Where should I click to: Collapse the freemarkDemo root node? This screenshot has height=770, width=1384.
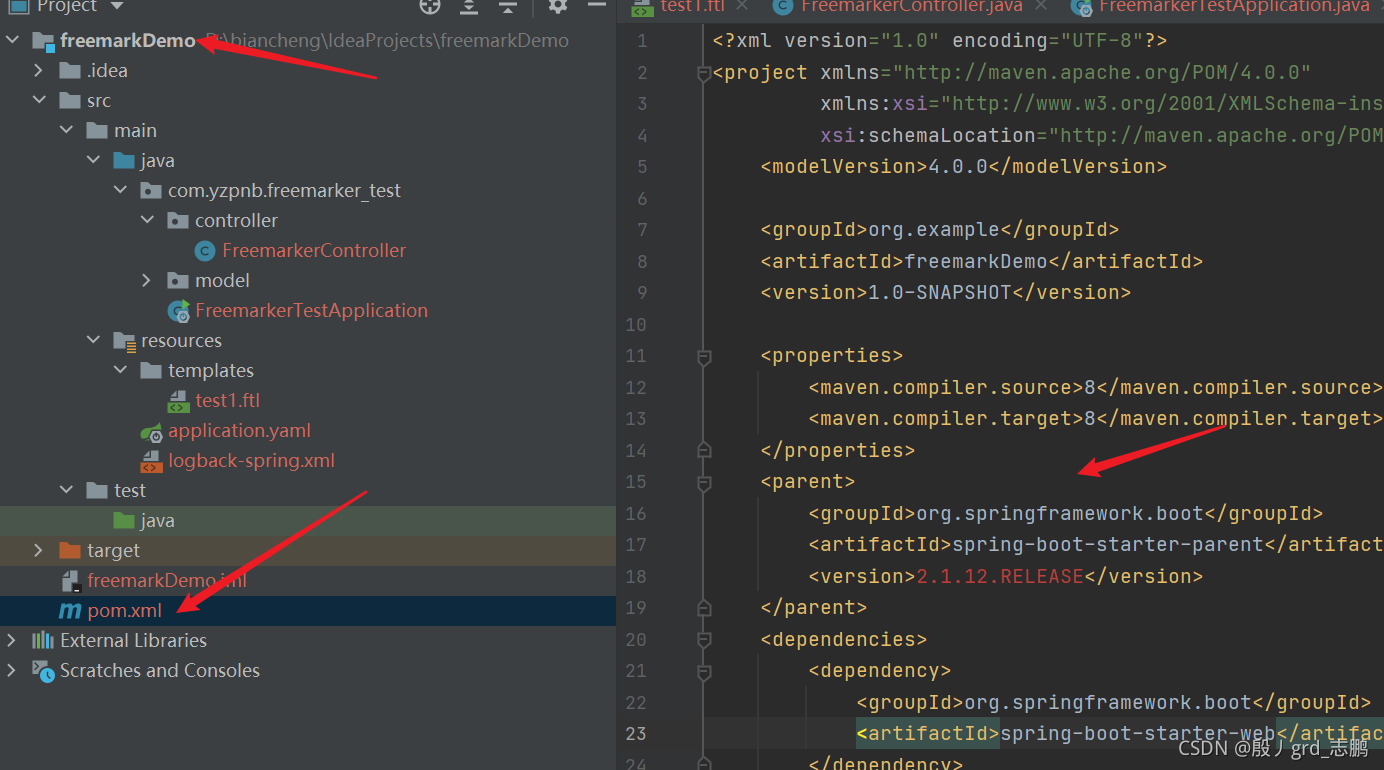click(12, 41)
